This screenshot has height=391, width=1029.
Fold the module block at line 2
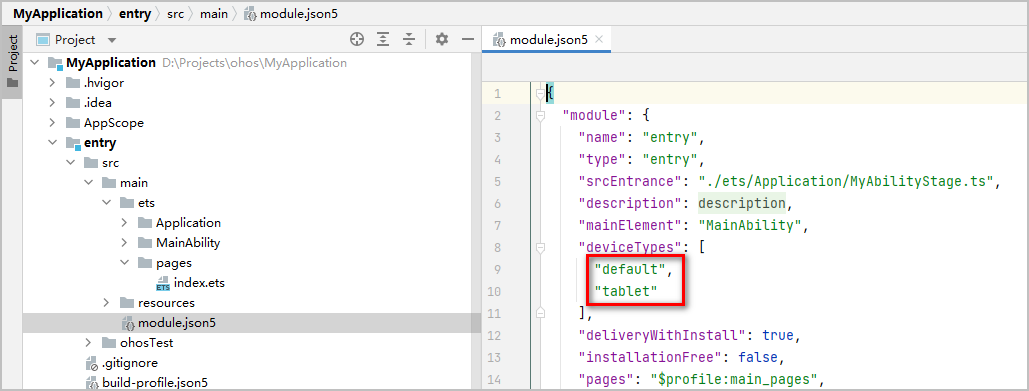(x=541, y=115)
